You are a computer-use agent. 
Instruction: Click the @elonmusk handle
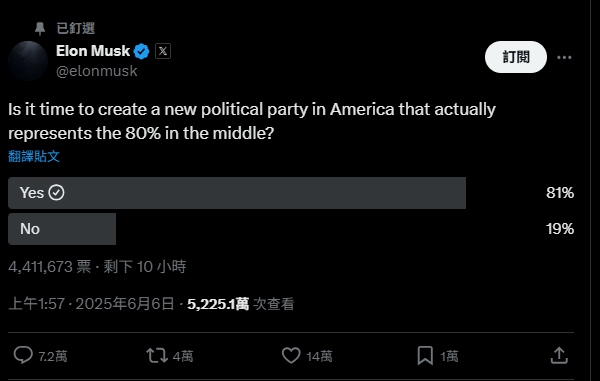96,71
